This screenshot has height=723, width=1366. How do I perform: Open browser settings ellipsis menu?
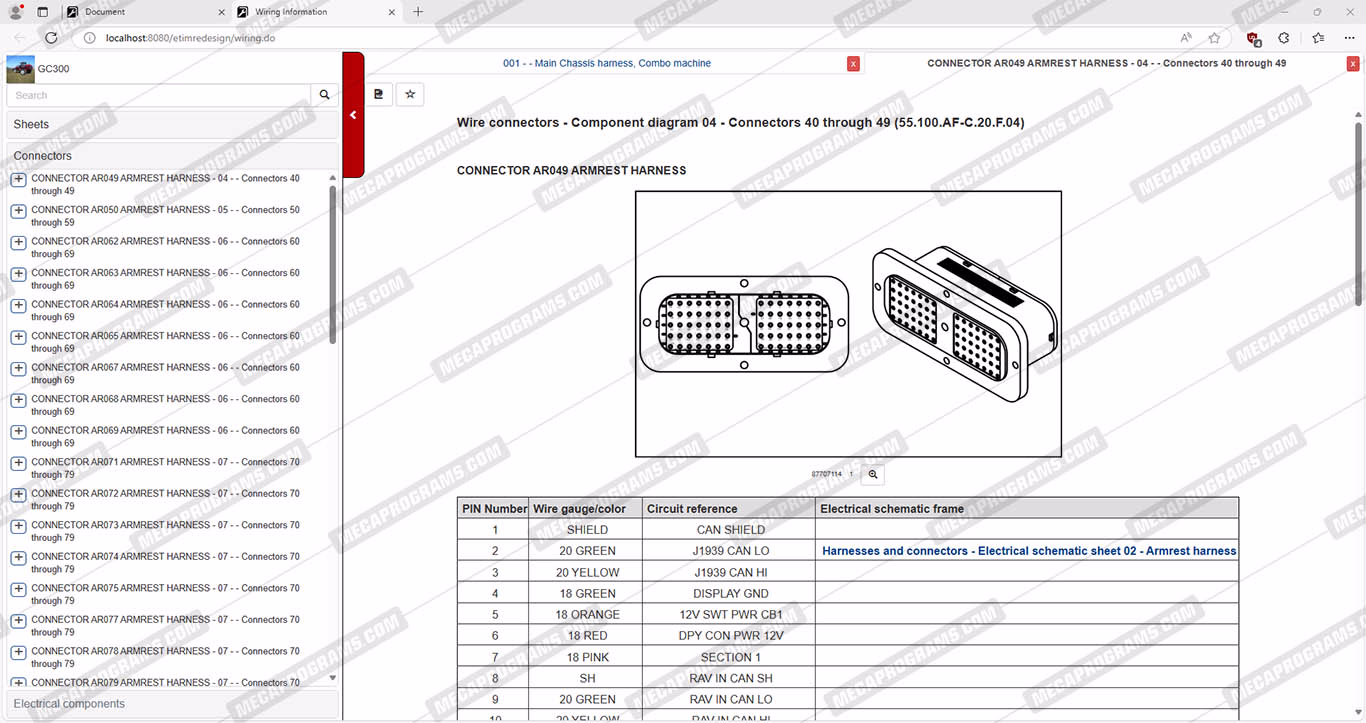tap(1348, 38)
